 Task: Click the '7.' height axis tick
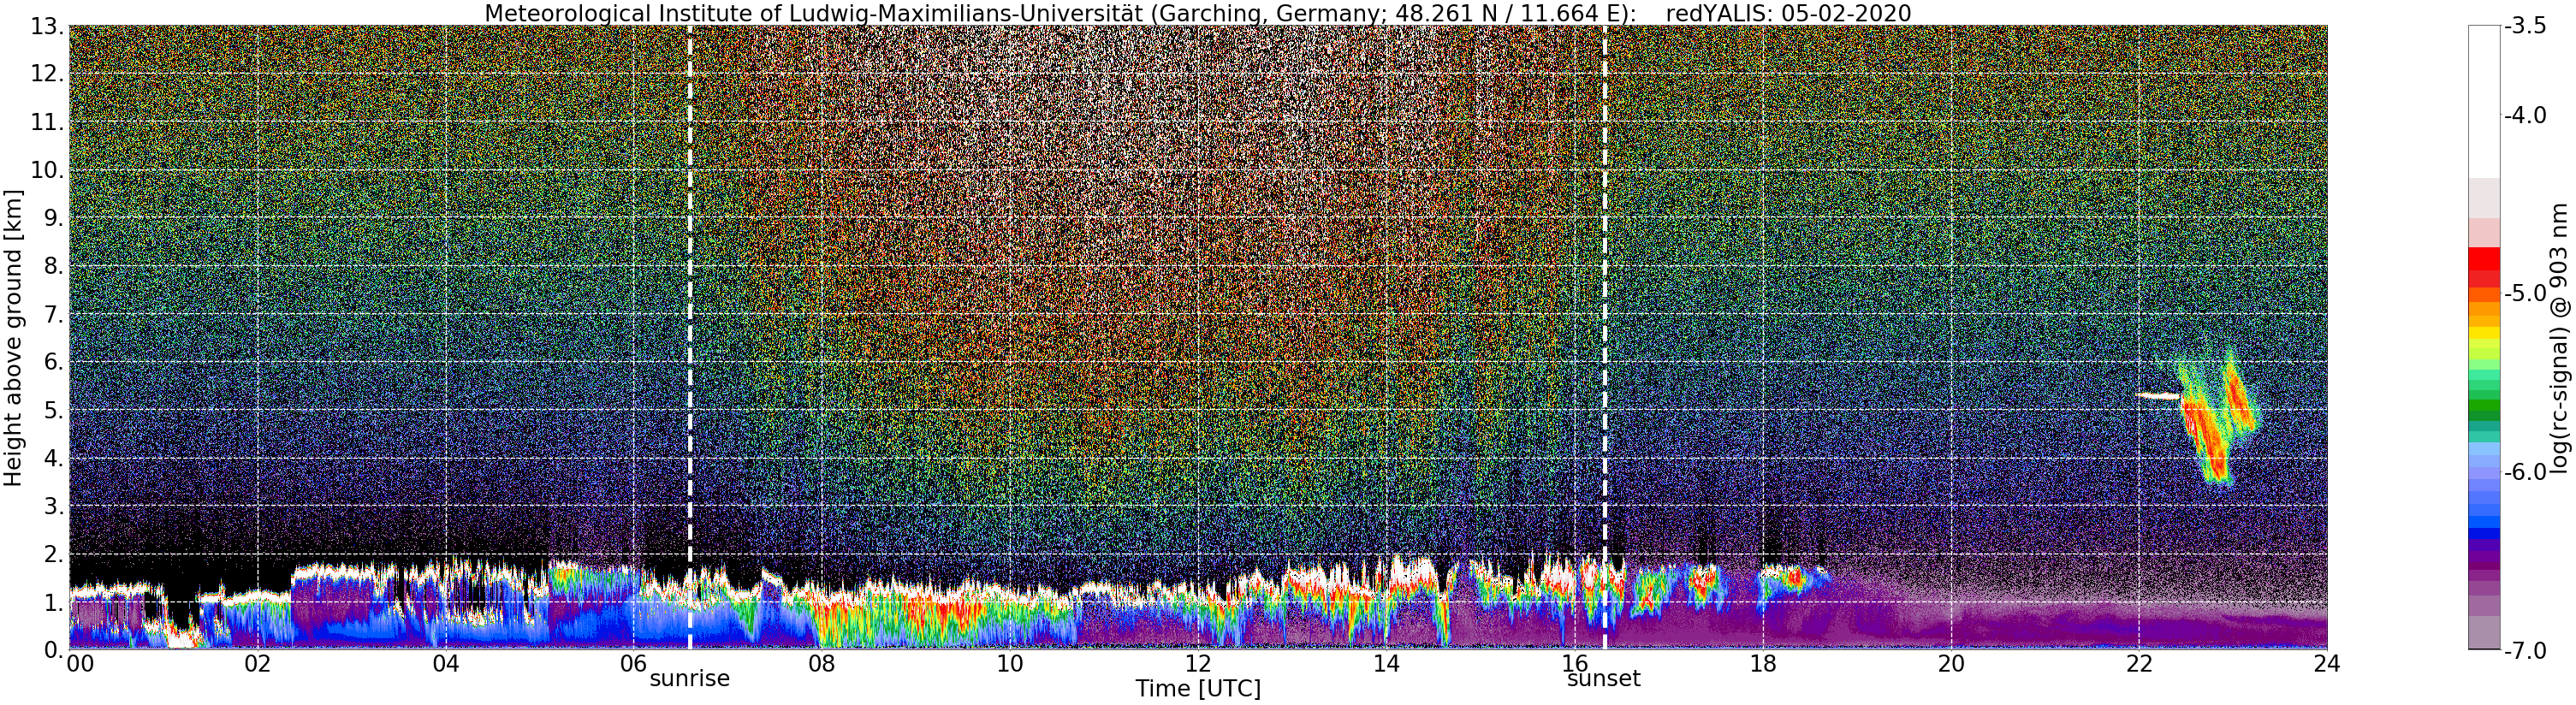53,314
